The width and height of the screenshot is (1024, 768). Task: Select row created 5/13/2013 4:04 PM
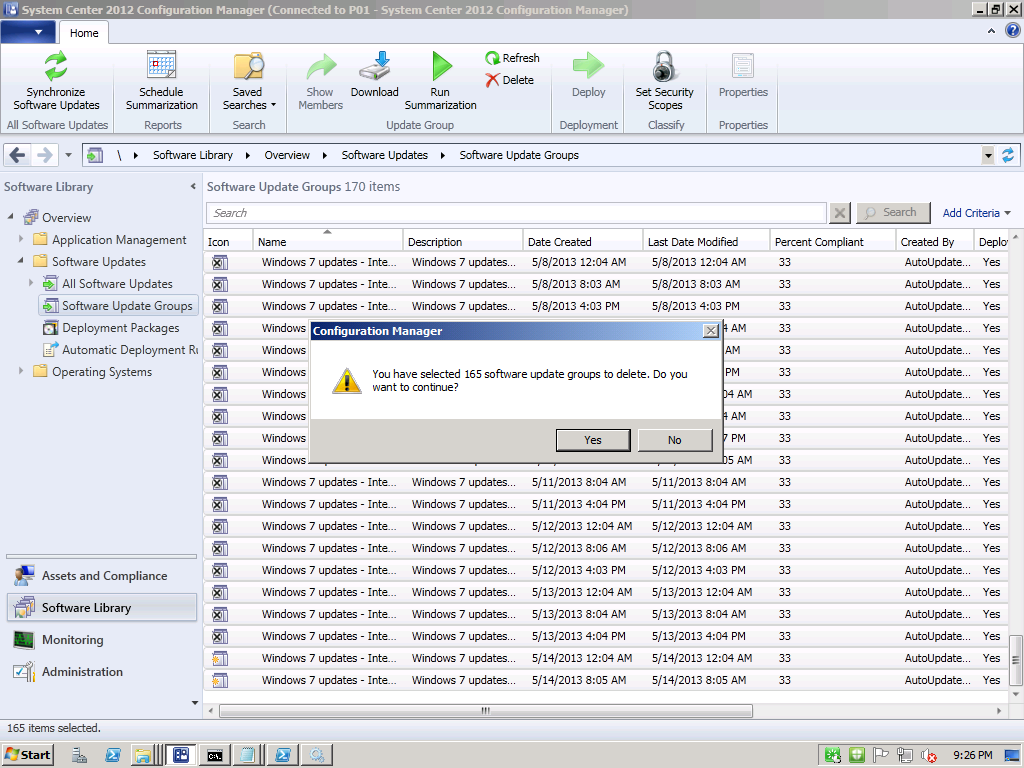click(x=607, y=636)
